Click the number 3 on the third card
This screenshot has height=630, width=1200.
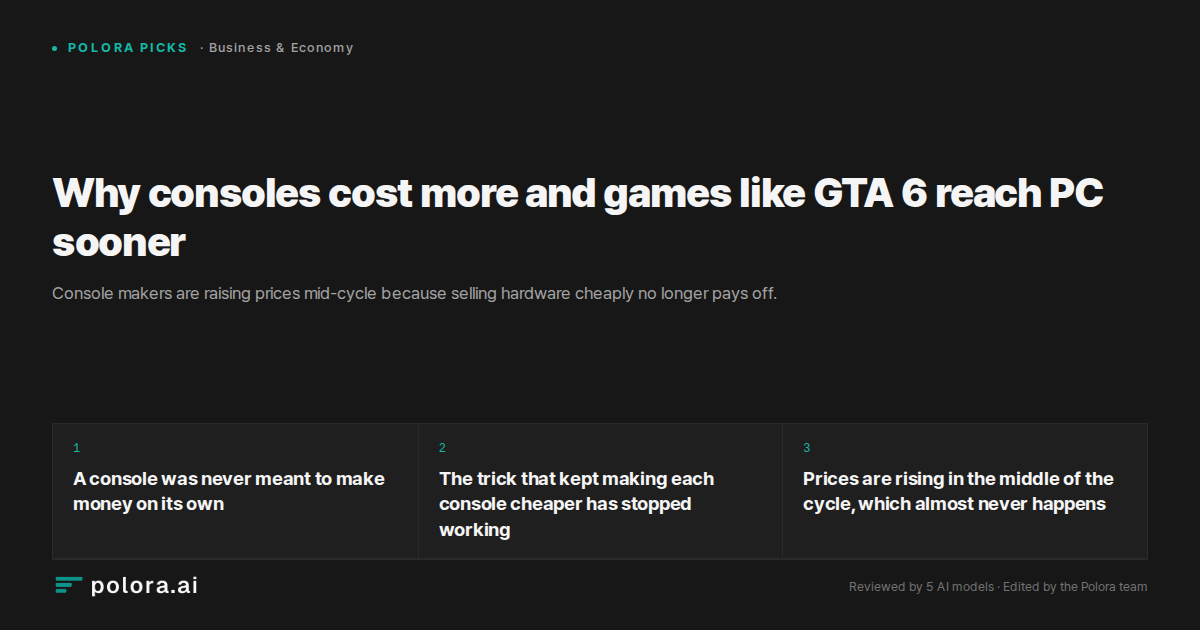[807, 448]
